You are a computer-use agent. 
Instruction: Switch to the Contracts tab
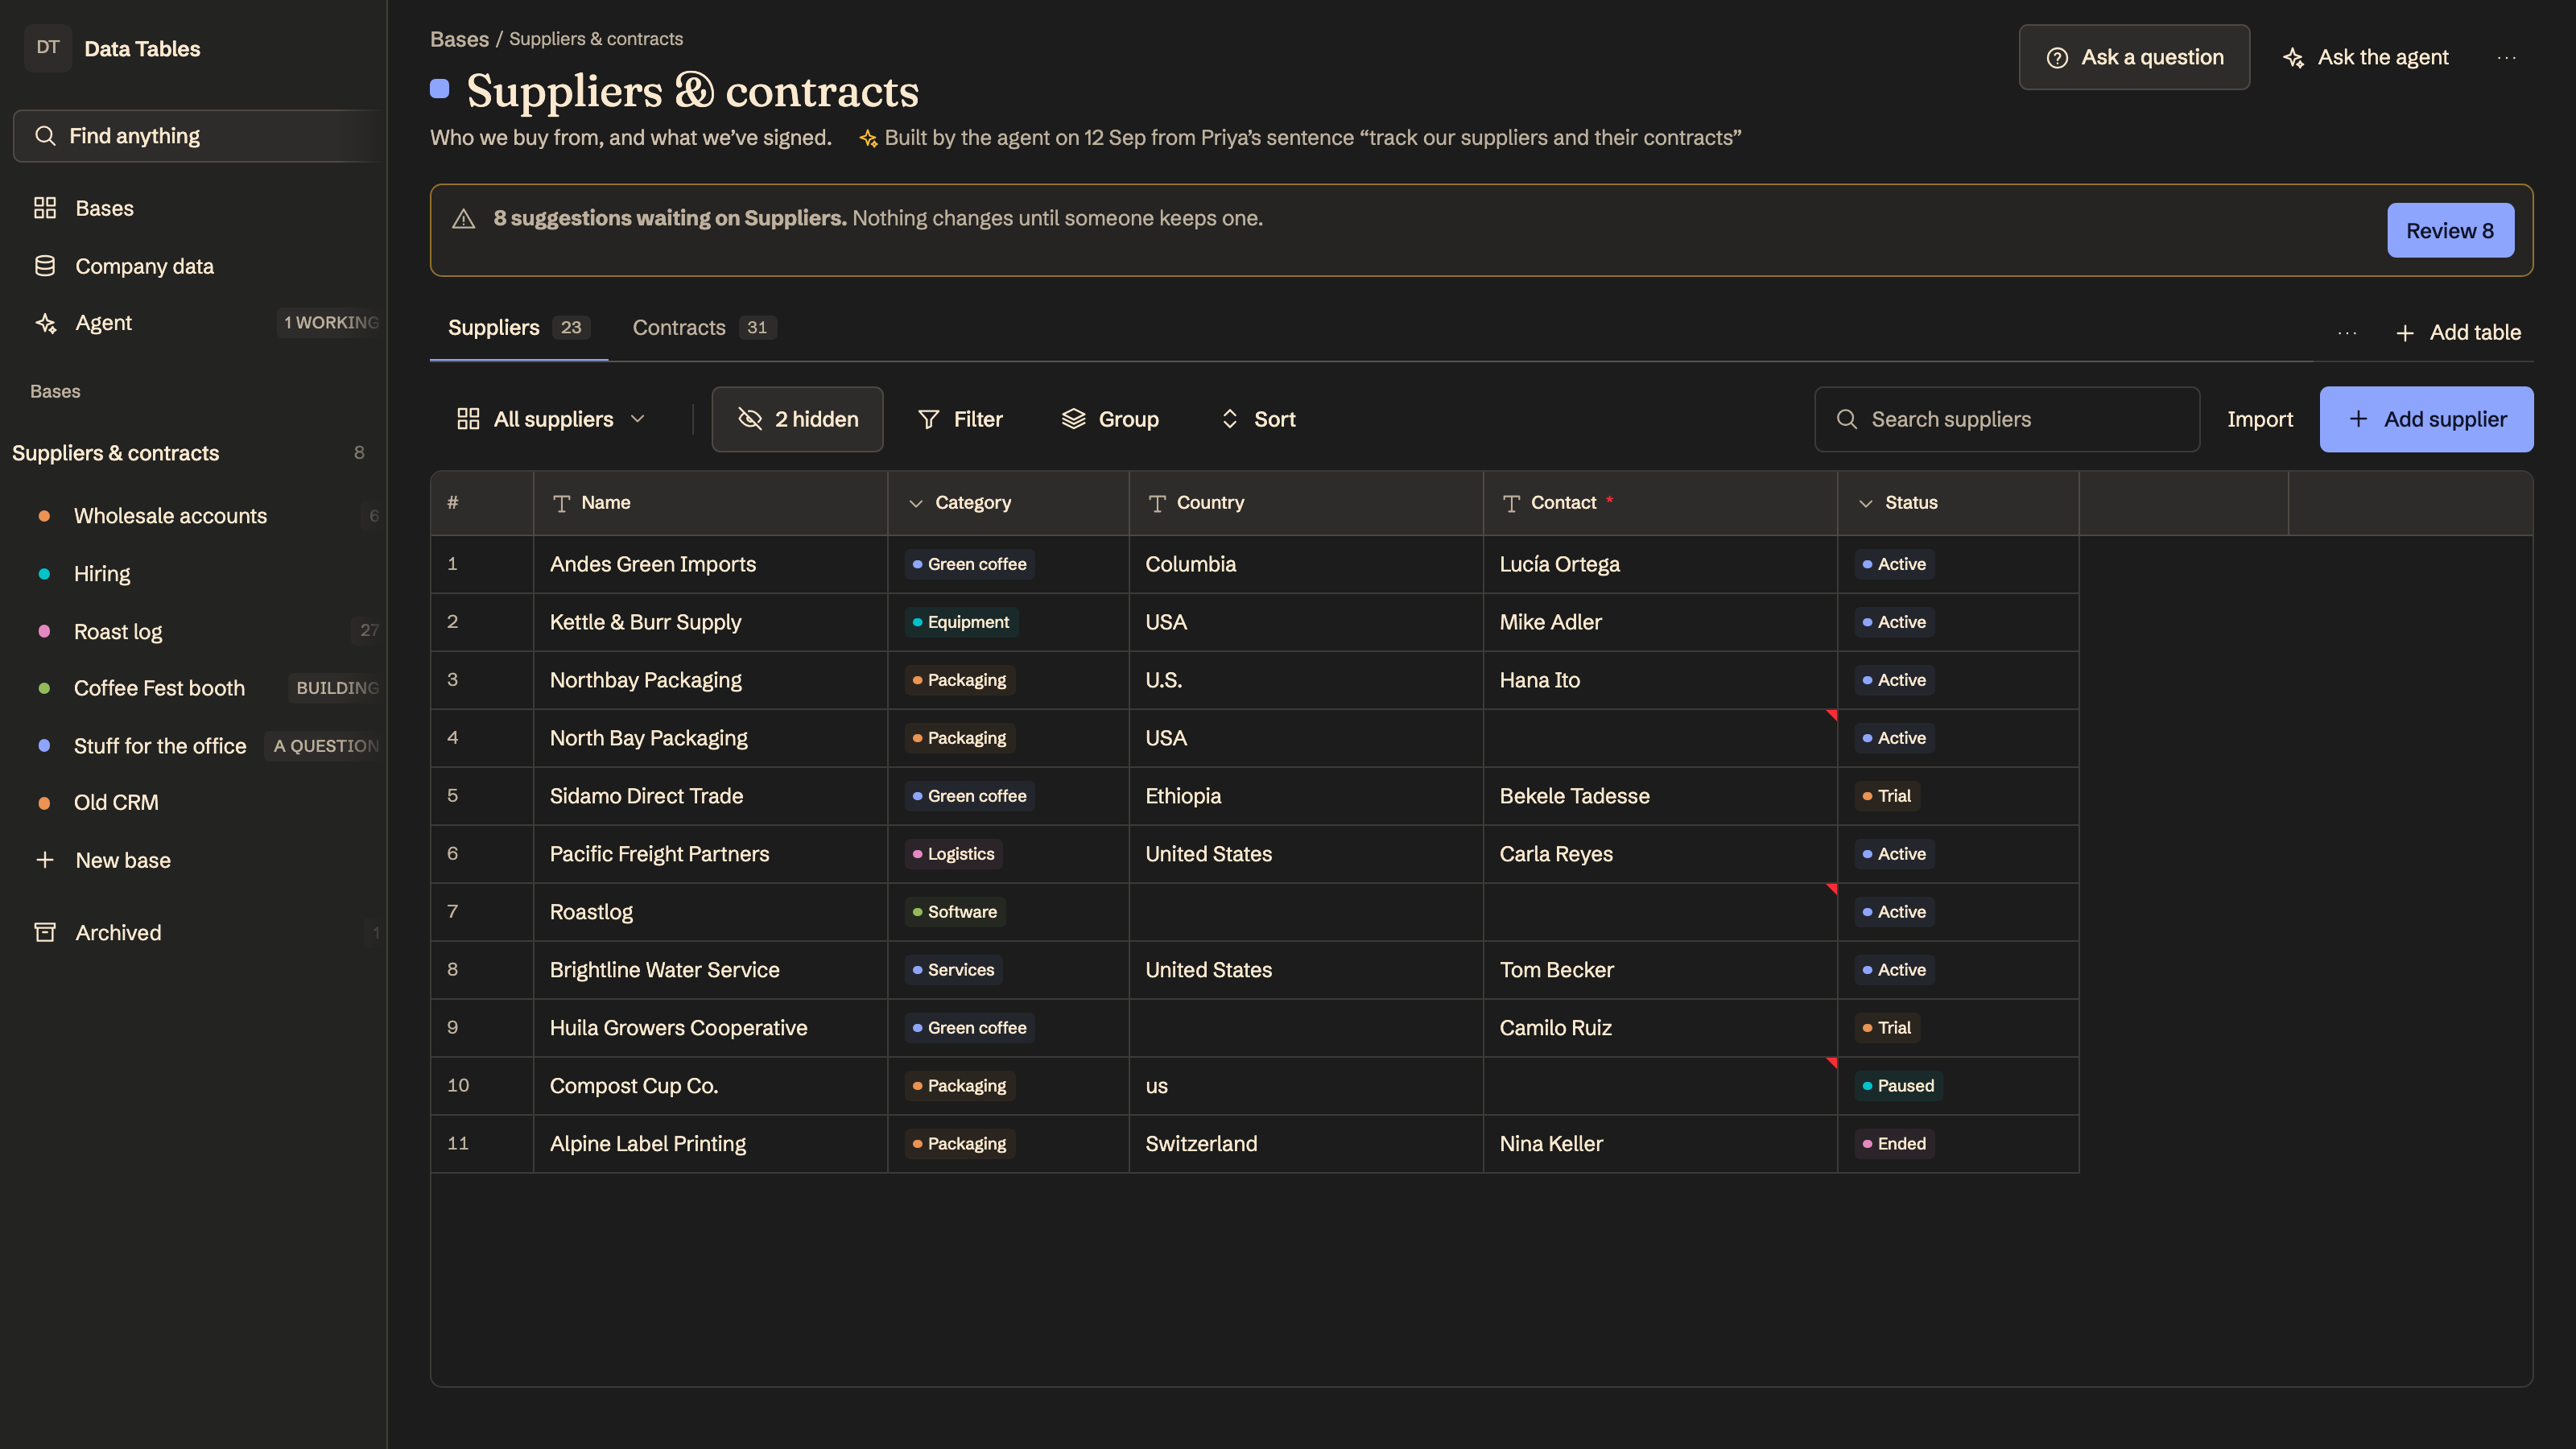tap(704, 328)
